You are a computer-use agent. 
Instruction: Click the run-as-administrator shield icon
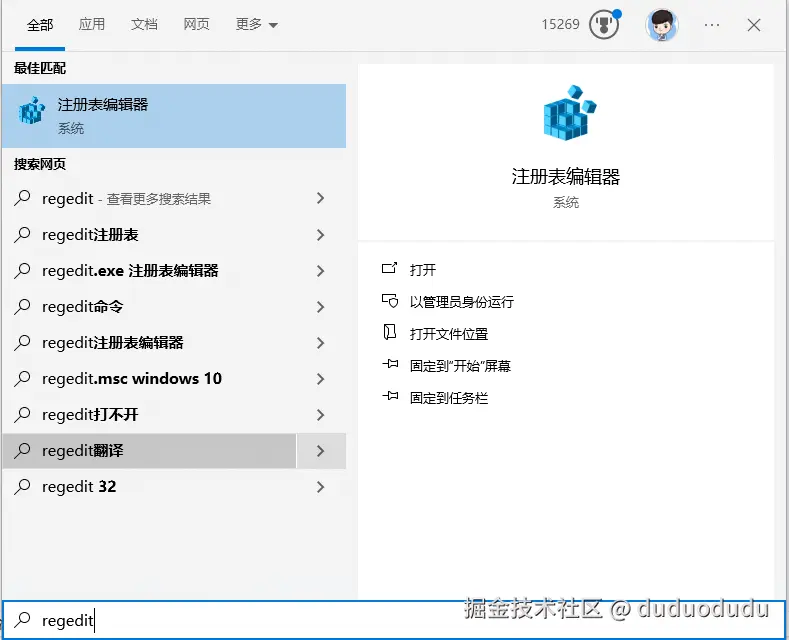pyautogui.click(x=389, y=301)
